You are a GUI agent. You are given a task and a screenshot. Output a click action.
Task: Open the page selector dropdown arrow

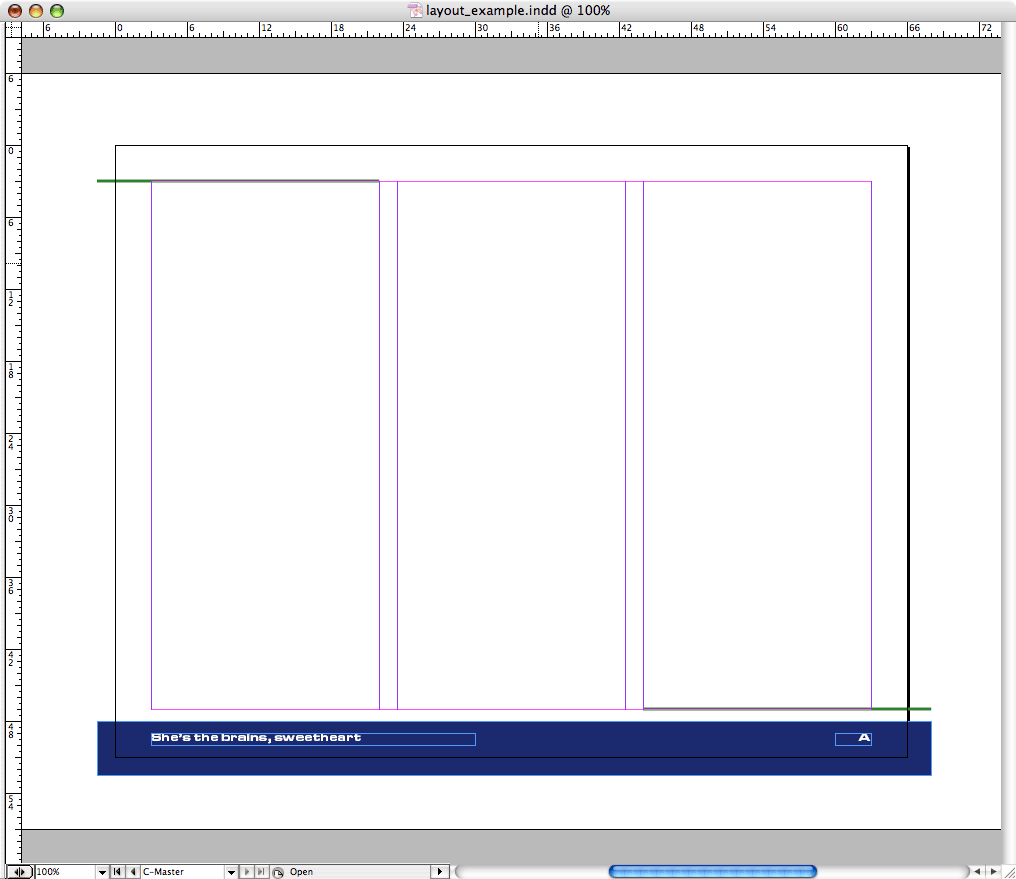click(231, 872)
